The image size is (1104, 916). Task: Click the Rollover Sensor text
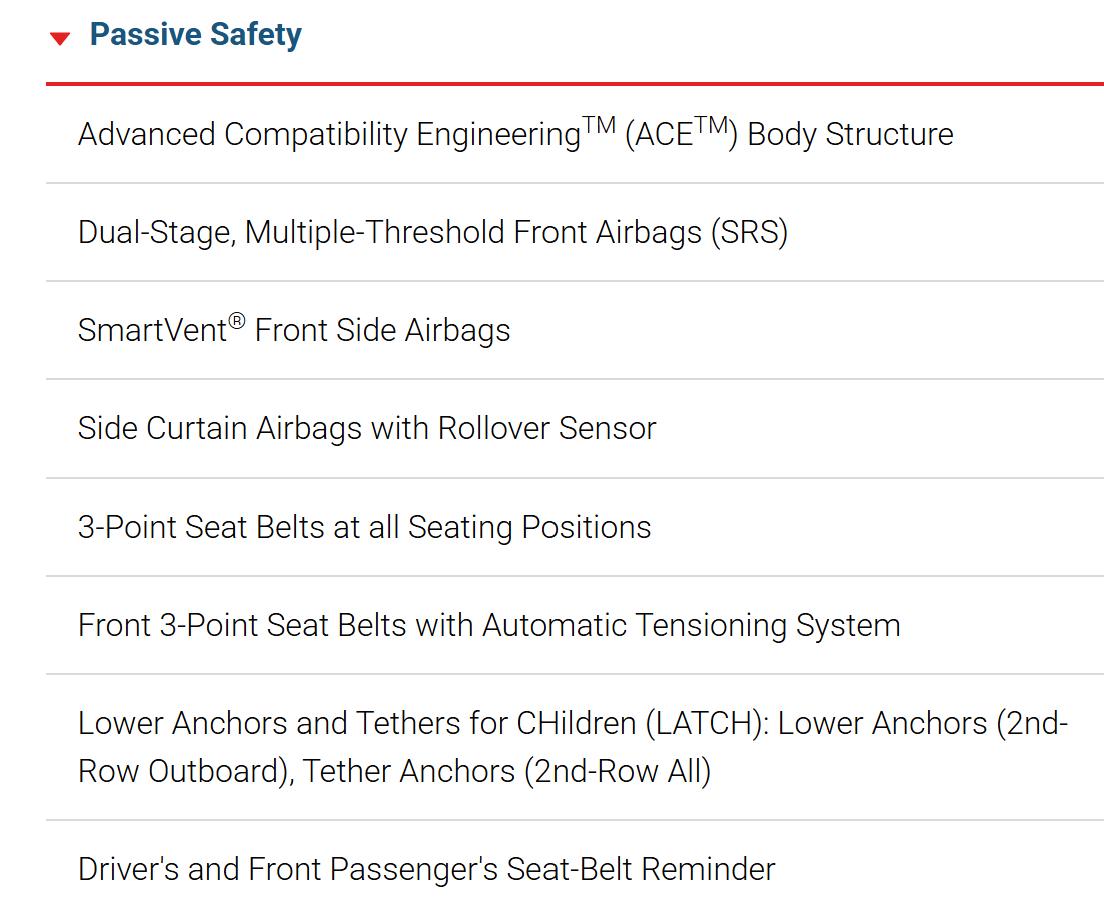547,428
